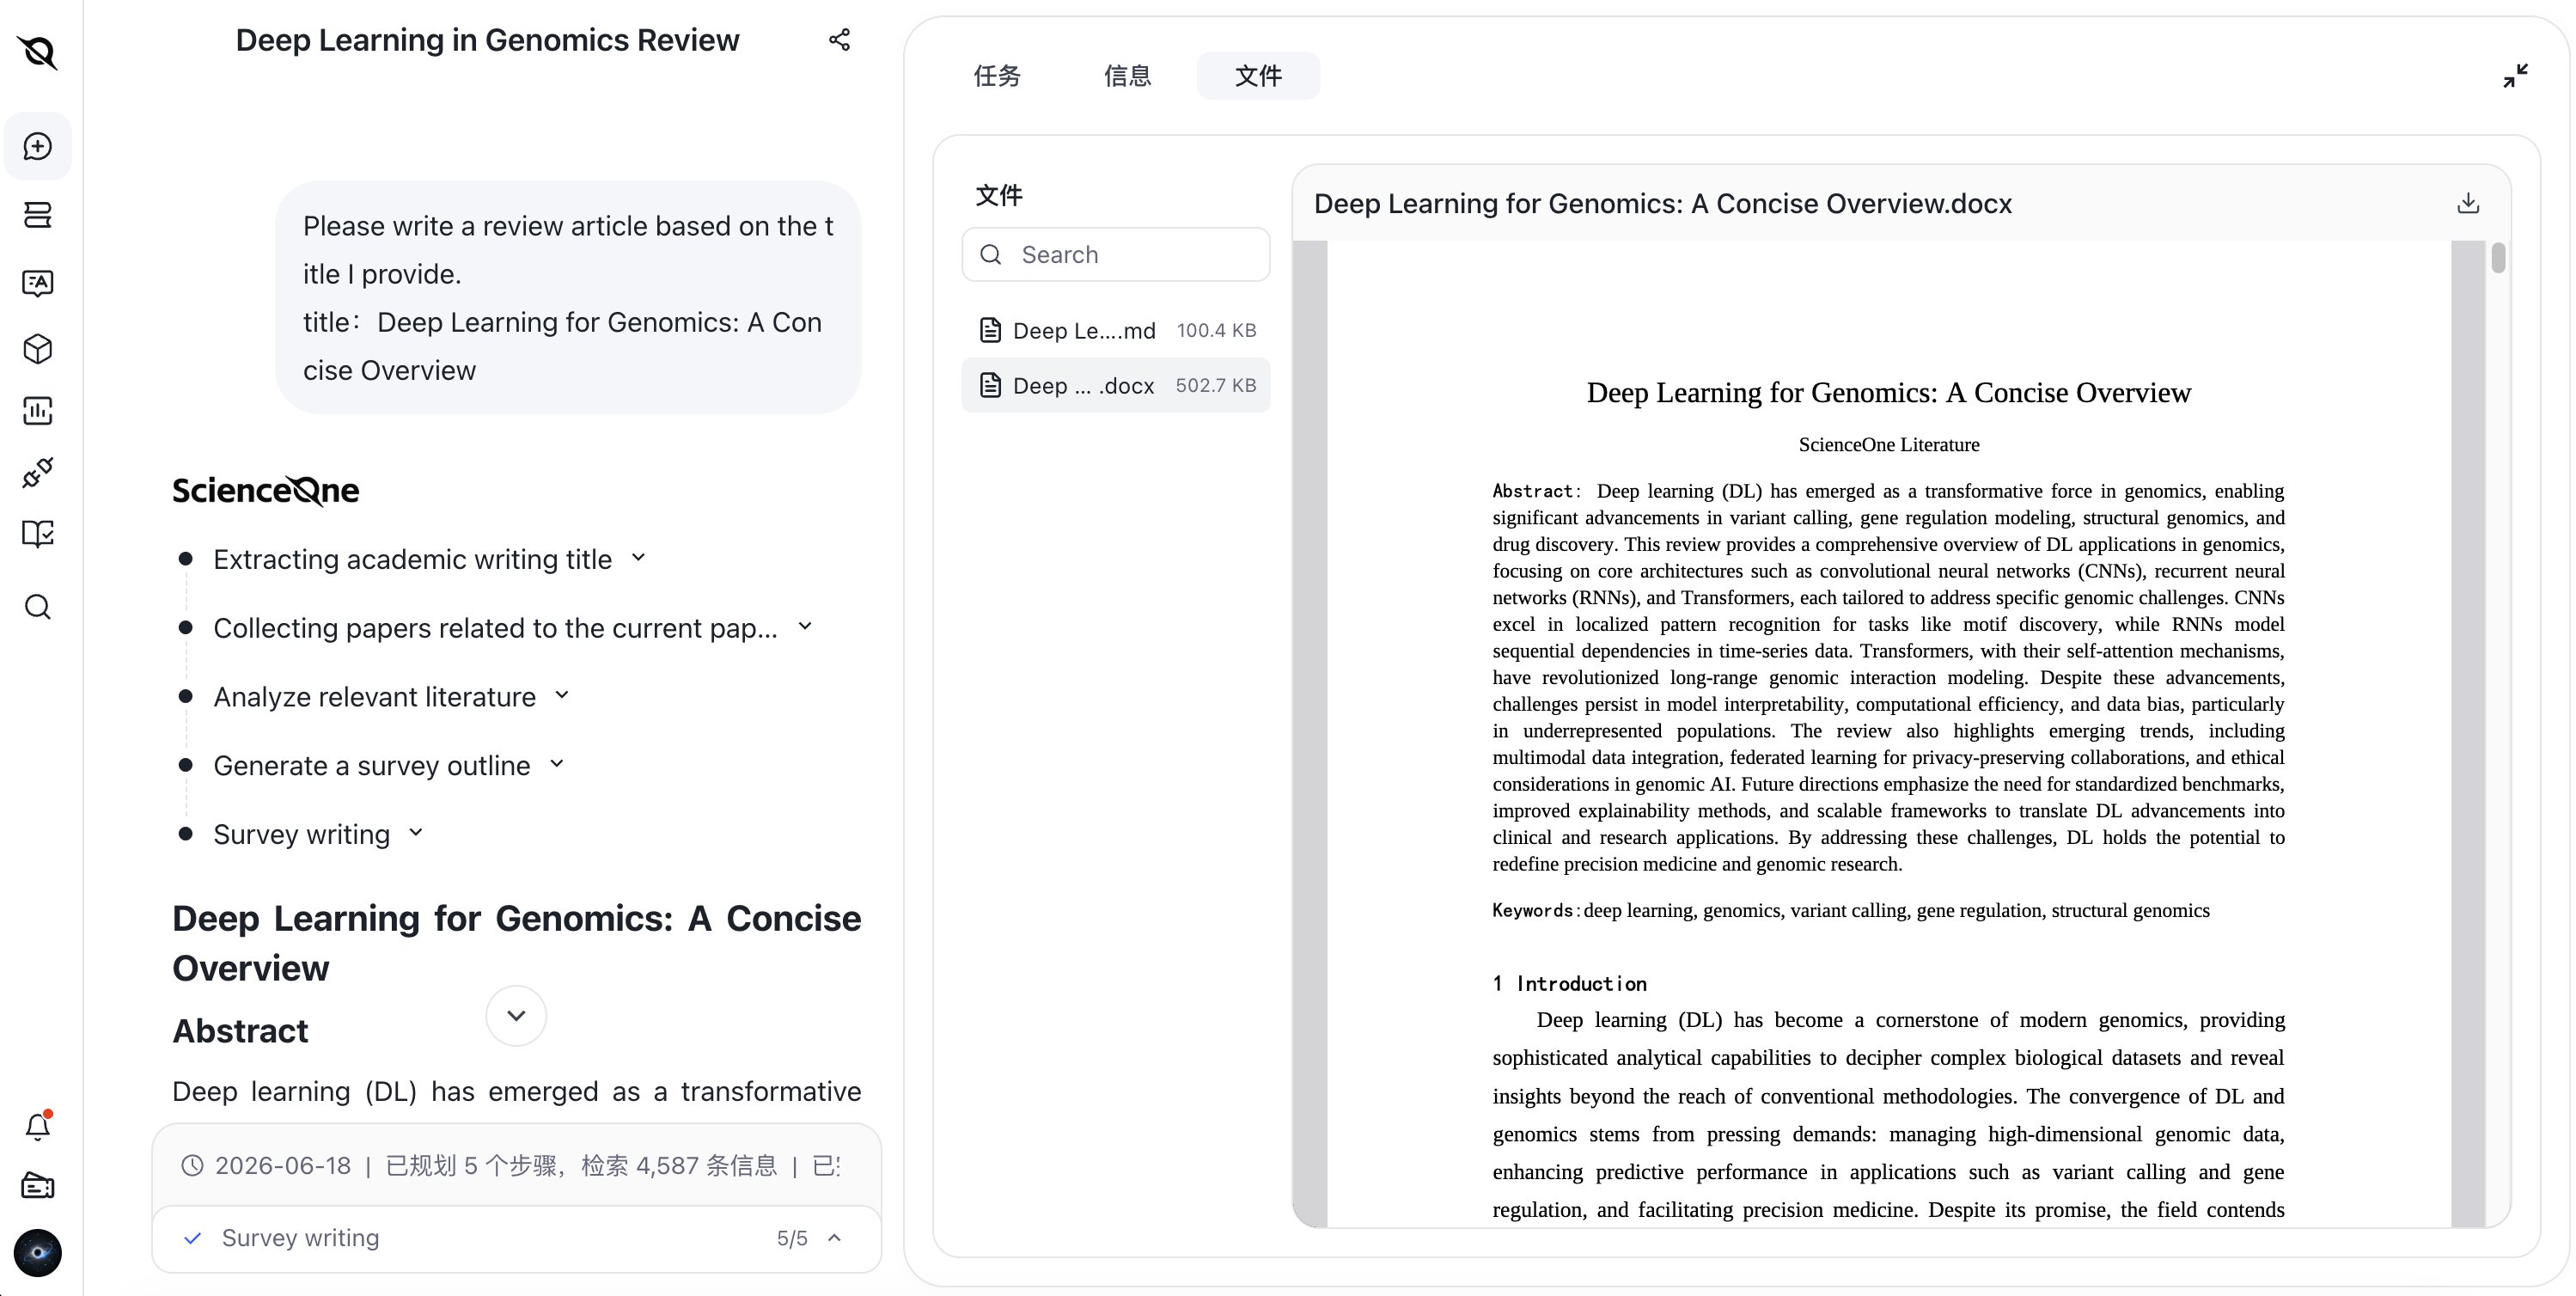Viewport: 2576px width, 1296px height.
Task: Switch to the 文件 tab
Action: (x=1258, y=76)
